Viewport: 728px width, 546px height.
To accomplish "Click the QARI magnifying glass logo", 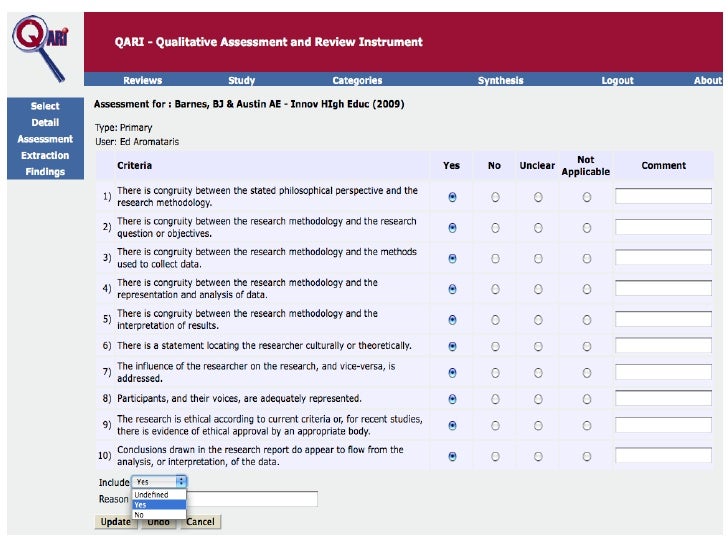I will point(41,48).
